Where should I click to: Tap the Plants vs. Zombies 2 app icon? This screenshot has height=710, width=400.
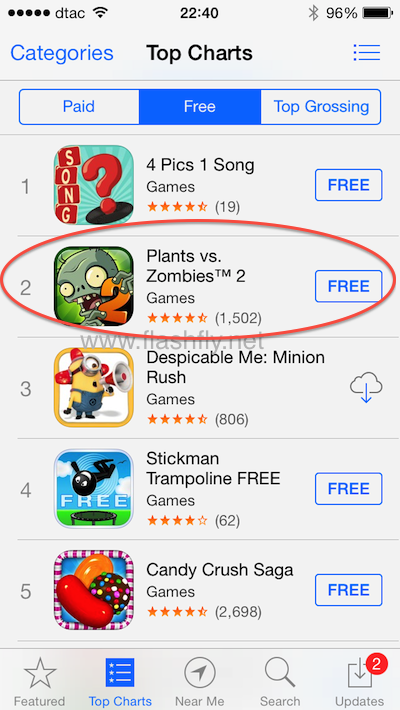(x=94, y=286)
